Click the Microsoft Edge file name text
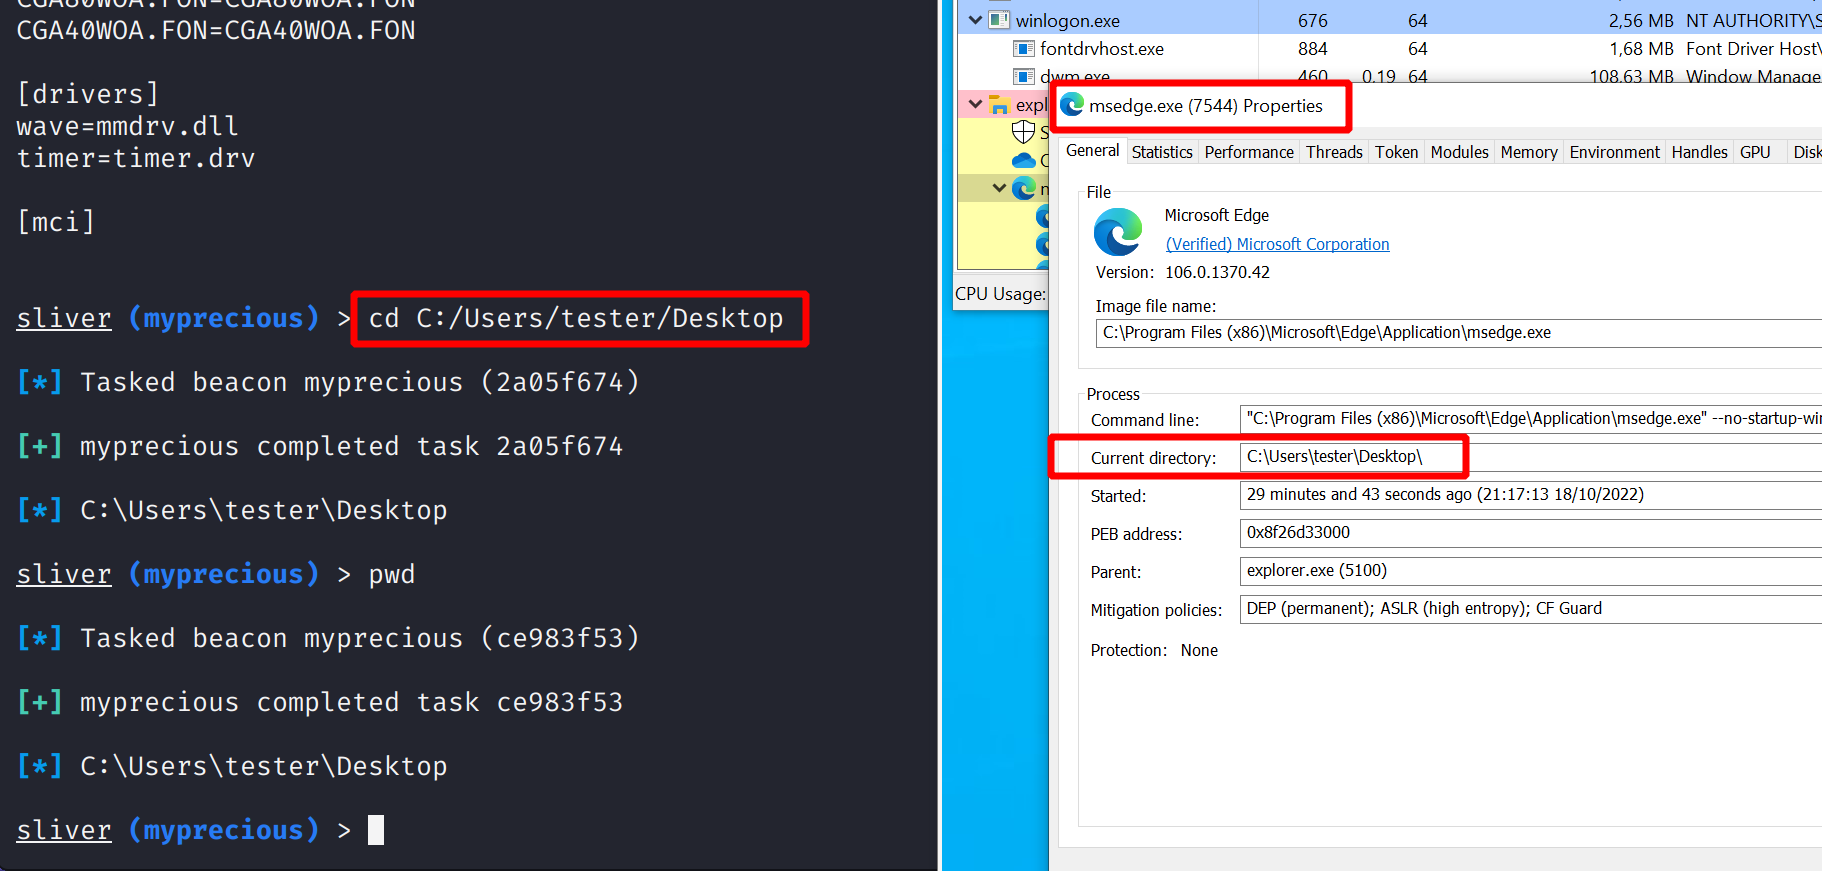This screenshot has width=1822, height=871. tap(1216, 215)
